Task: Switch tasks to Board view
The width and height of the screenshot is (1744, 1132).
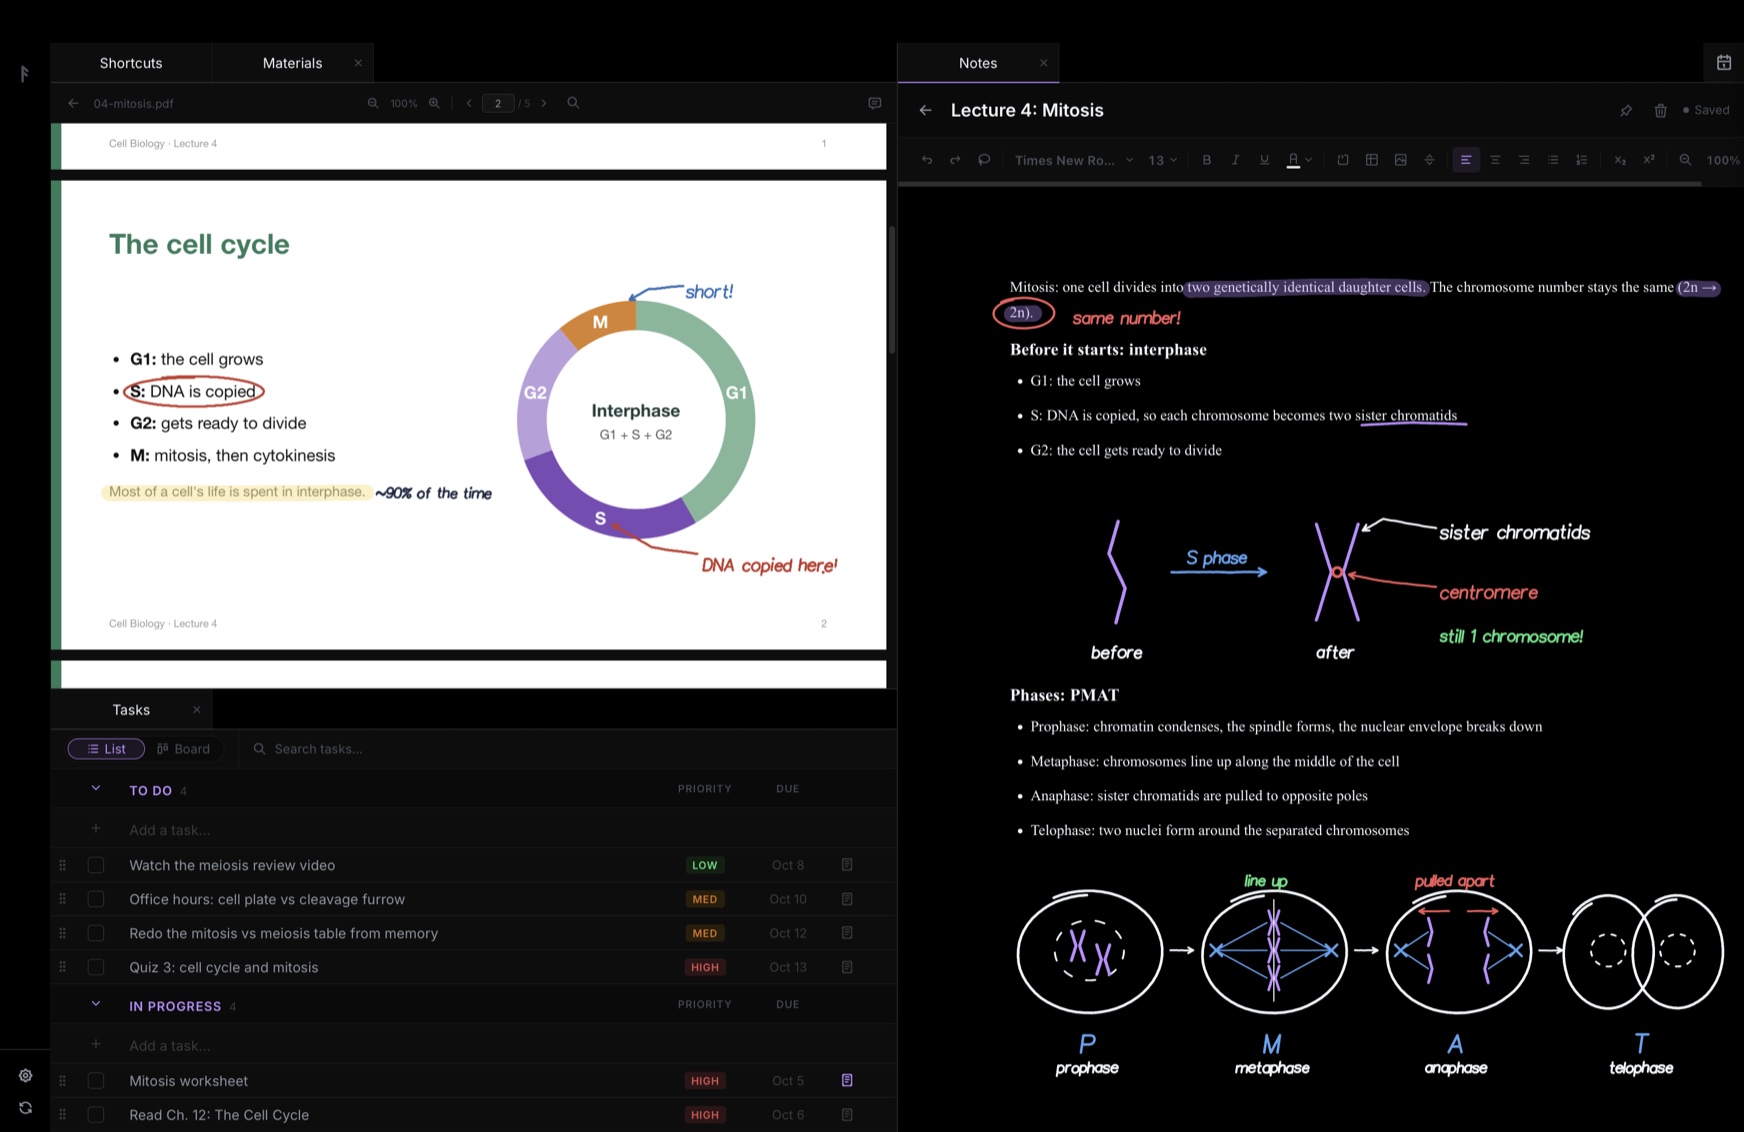Action: 184,749
